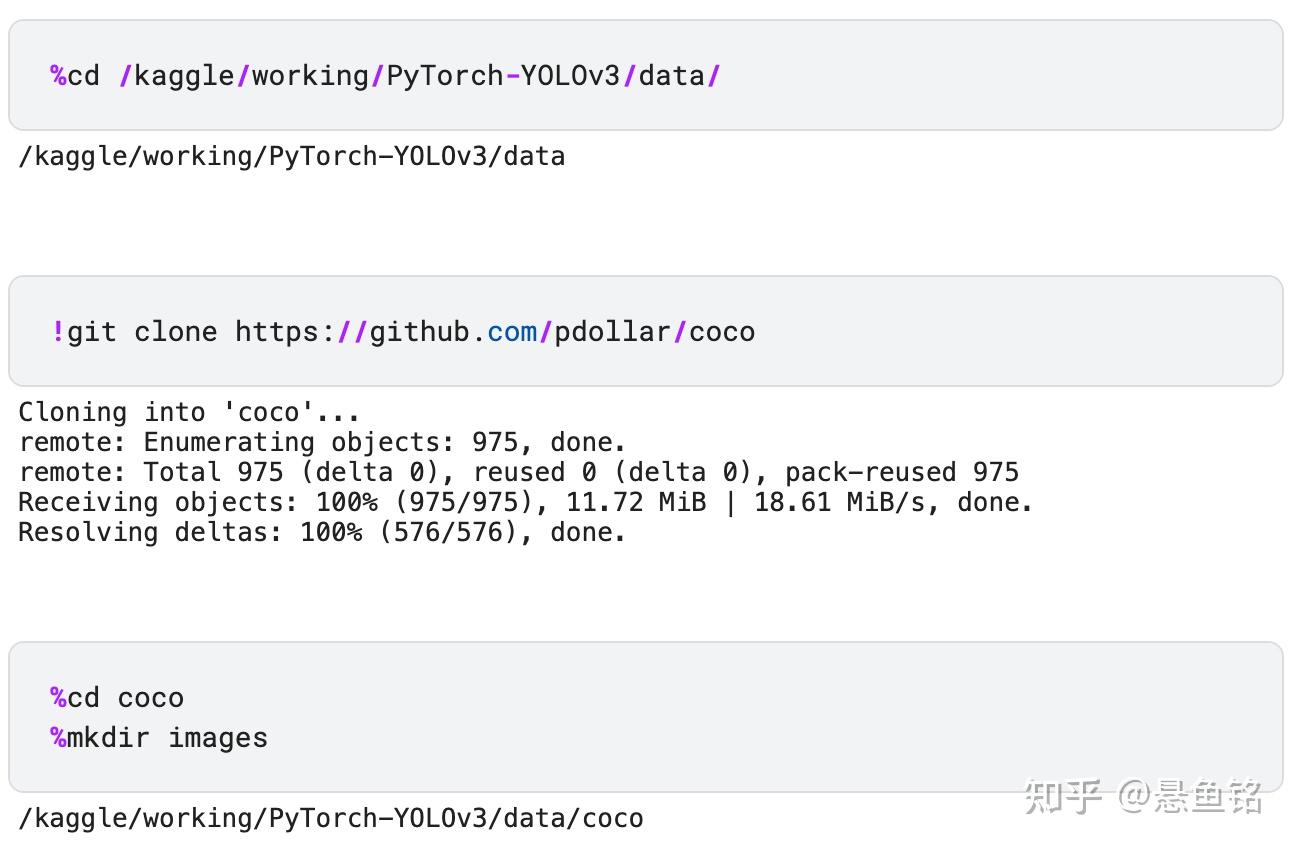1296x848 pixels.
Task: Click PyTorch-YOLOv3 in the first cell's path
Action: 503,76
